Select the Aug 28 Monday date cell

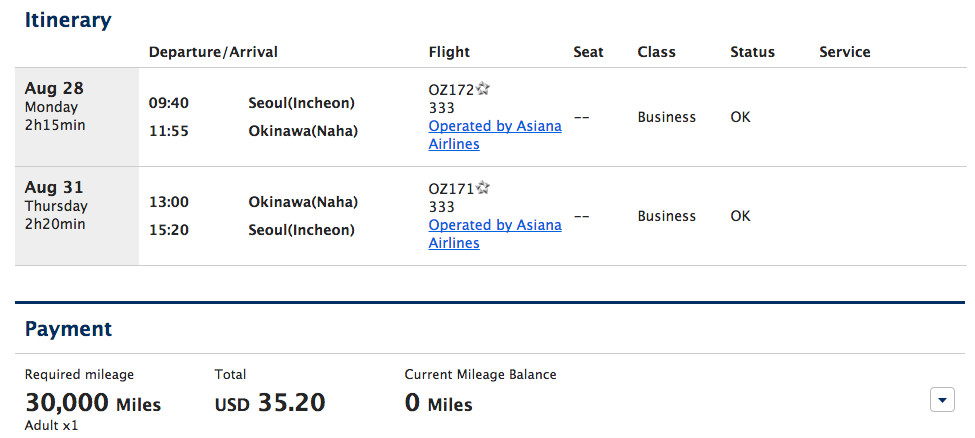click(x=77, y=117)
